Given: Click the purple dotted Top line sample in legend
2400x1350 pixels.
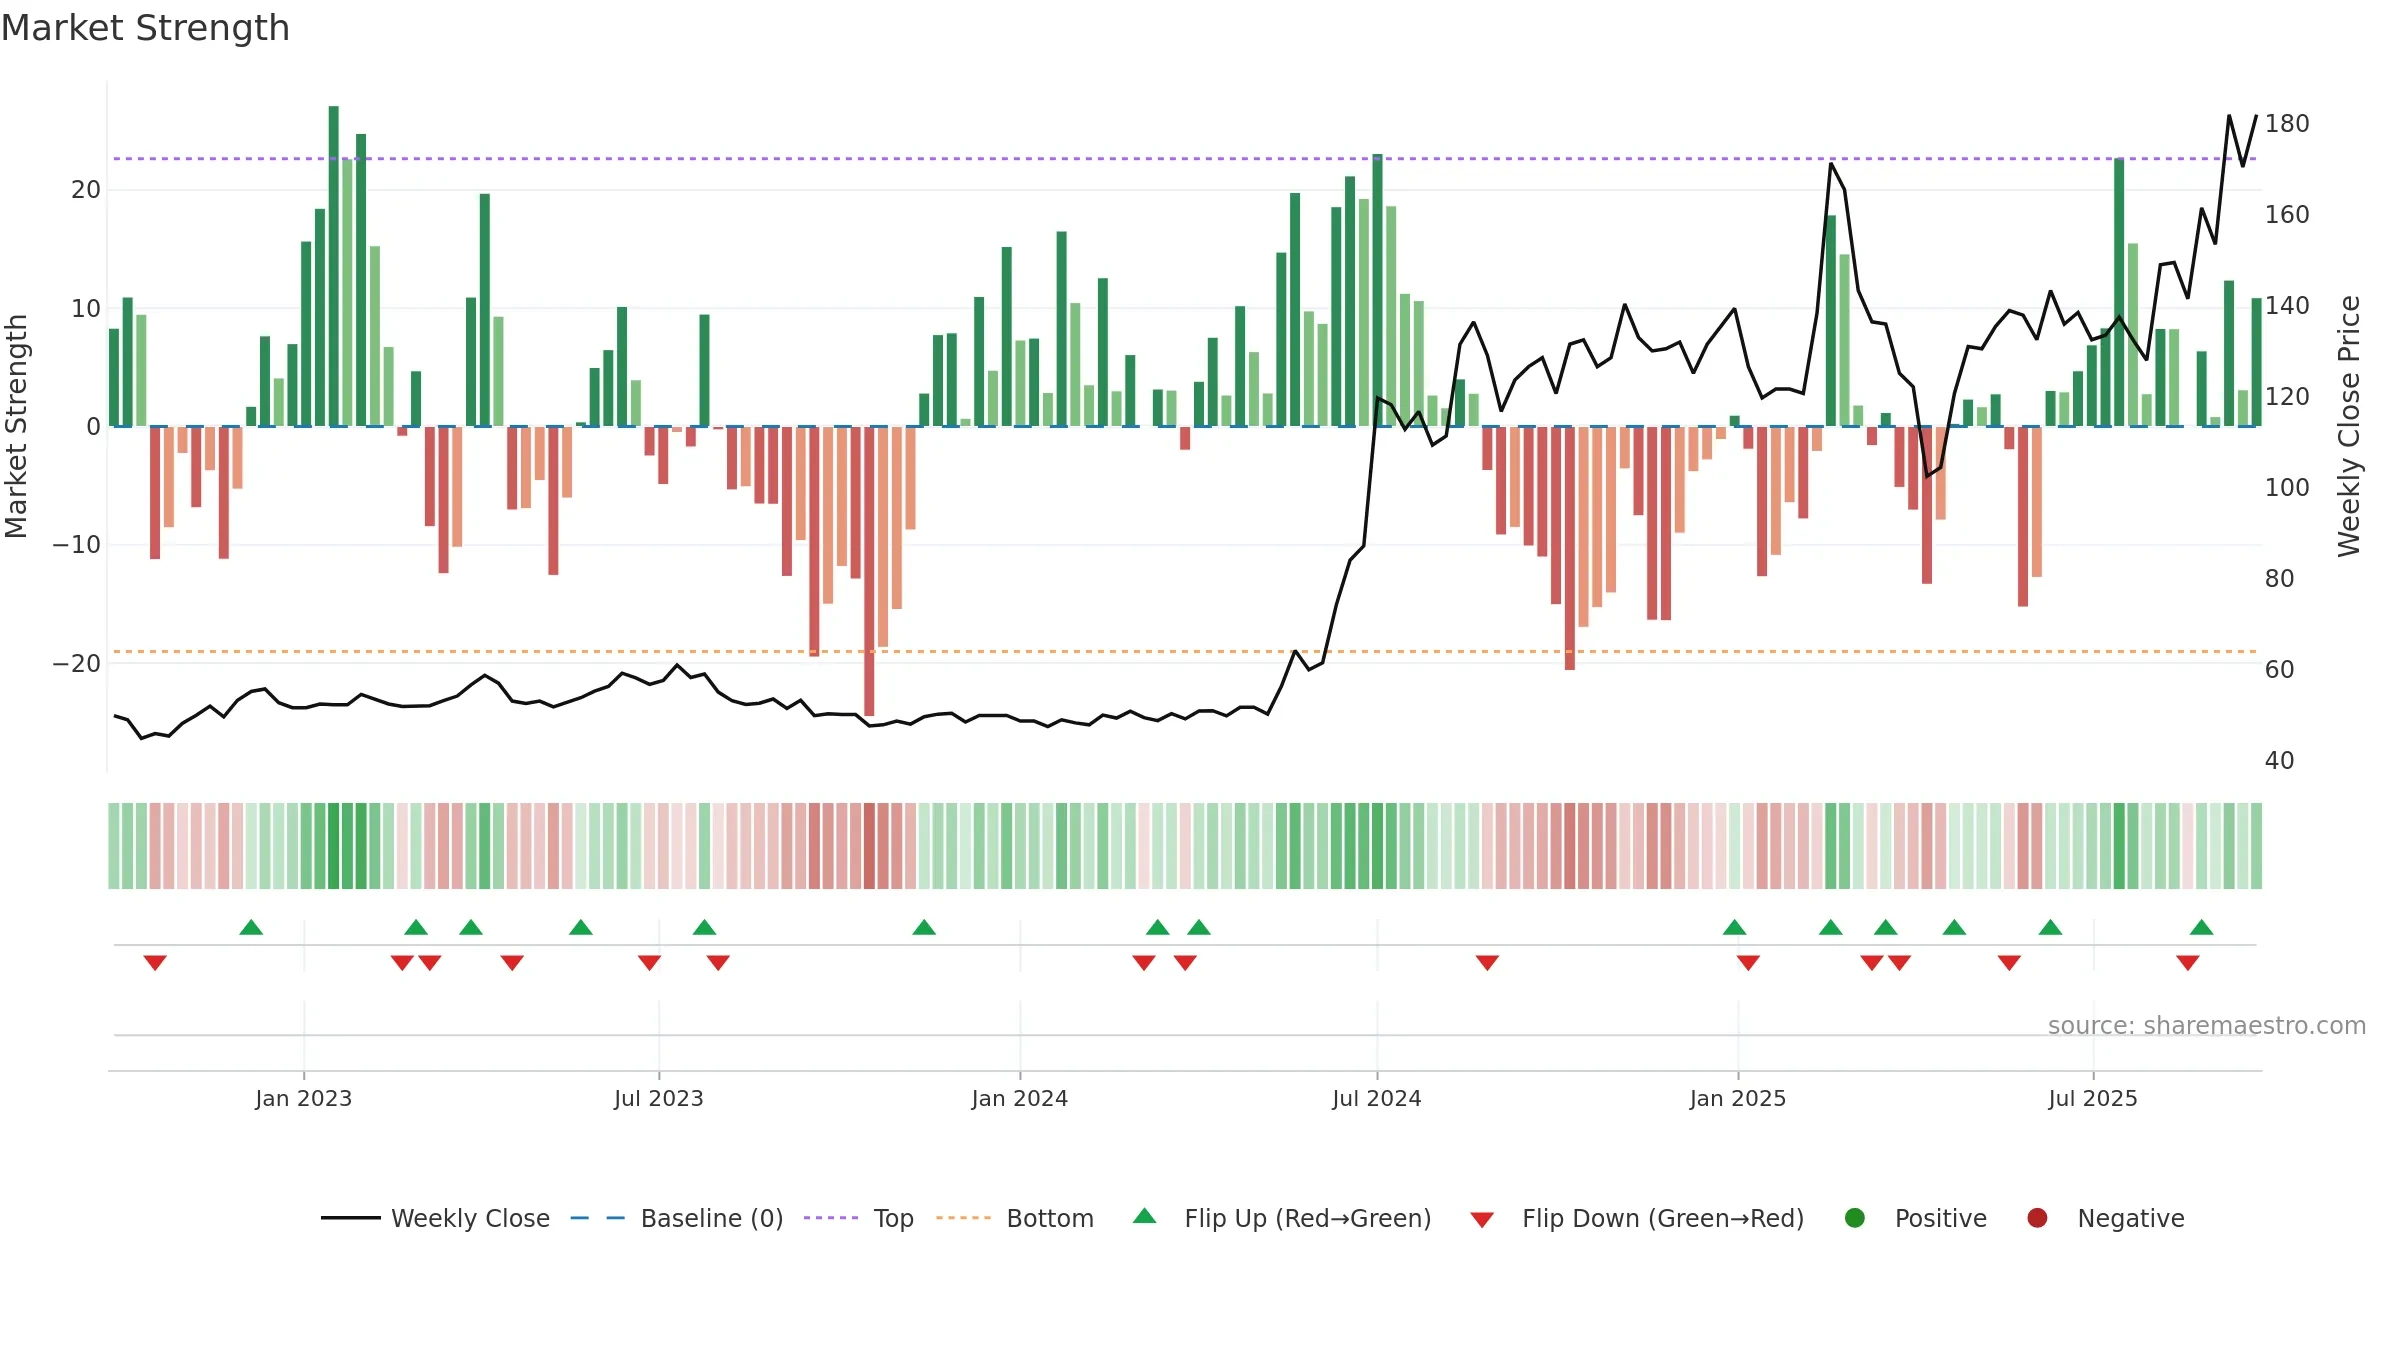Looking at the screenshot, I should [831, 1218].
